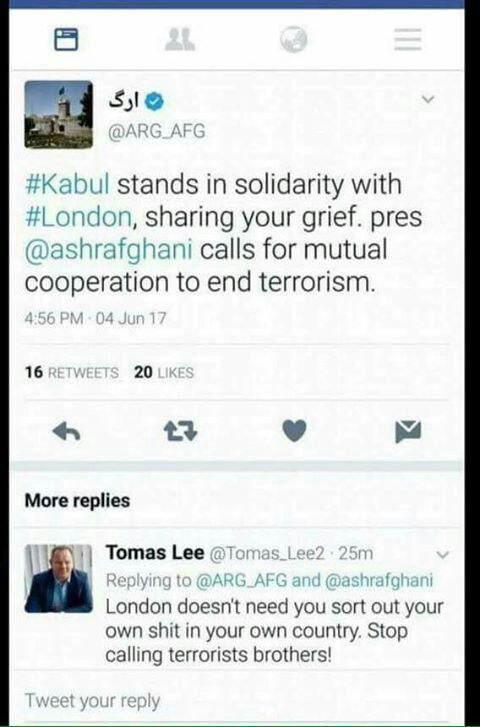Open the @Tomas_Lee2 profile name
Image resolution: width=480 pixels, height=727 pixels.
click(267, 554)
